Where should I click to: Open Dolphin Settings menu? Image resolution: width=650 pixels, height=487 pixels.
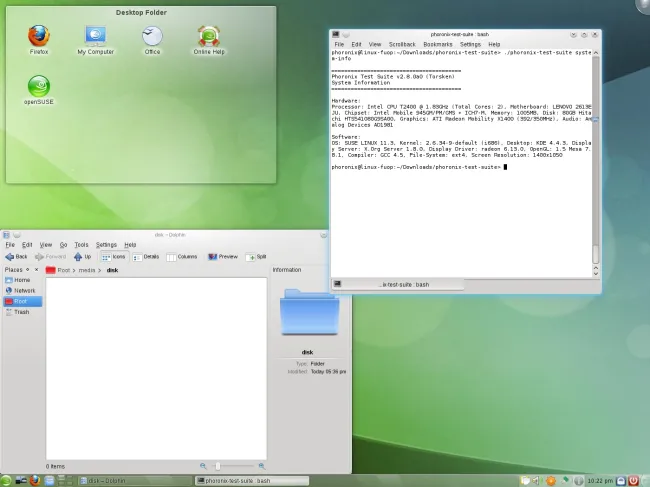click(x=106, y=245)
